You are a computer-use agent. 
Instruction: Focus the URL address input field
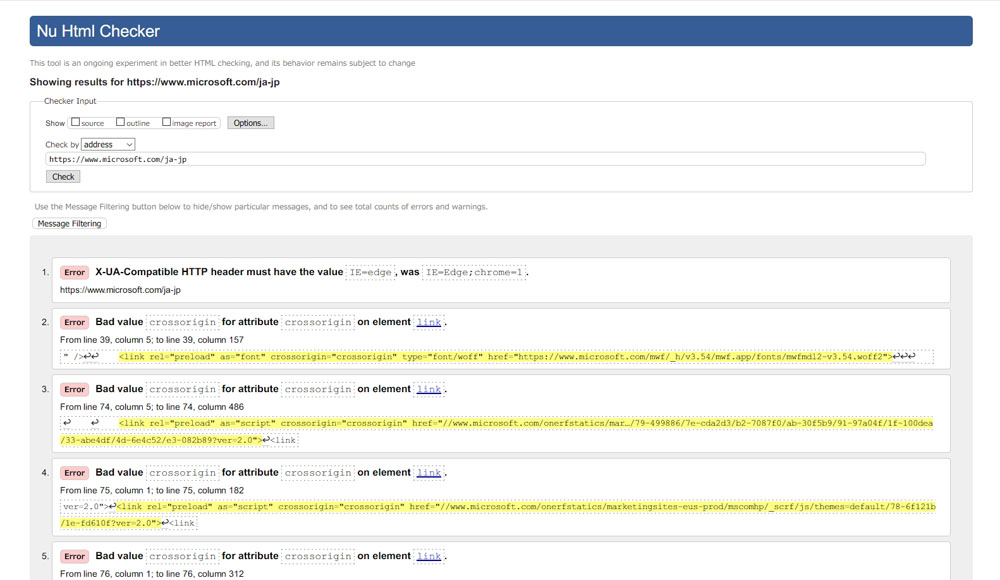[485, 160]
